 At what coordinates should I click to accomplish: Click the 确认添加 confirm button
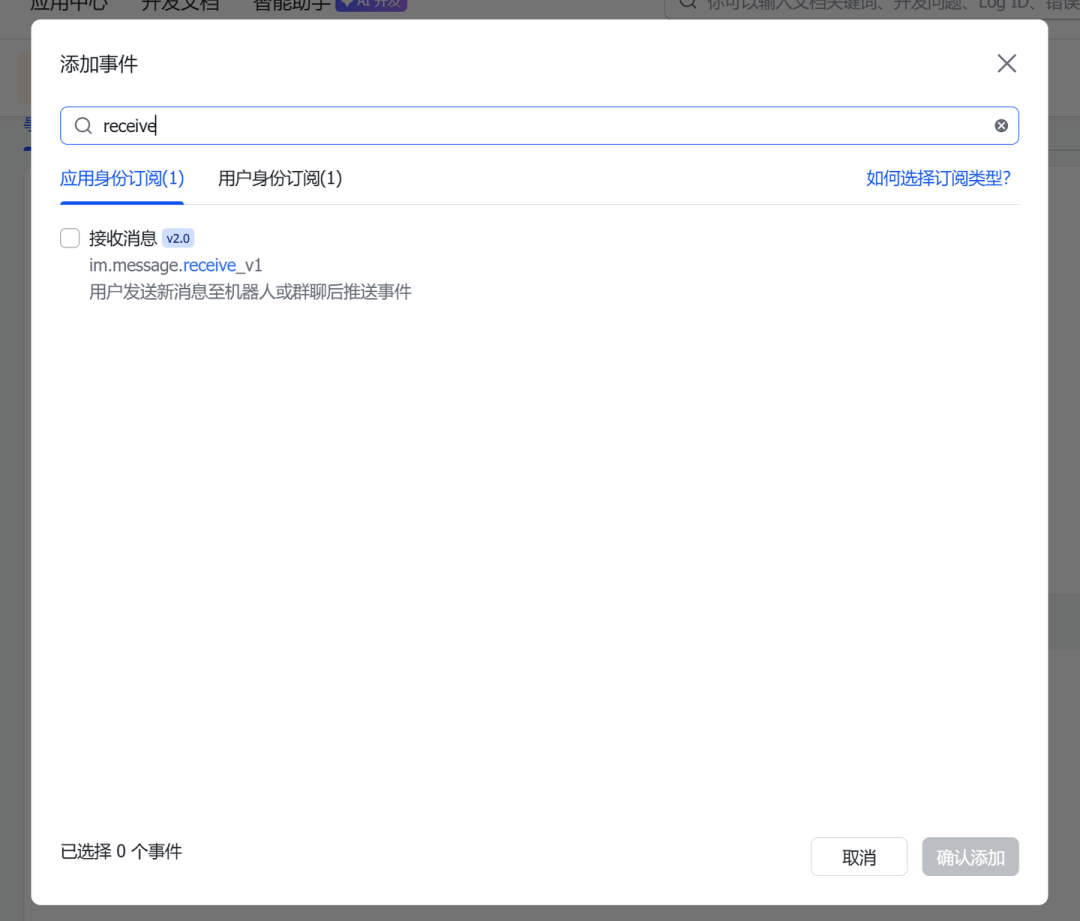click(x=969, y=856)
